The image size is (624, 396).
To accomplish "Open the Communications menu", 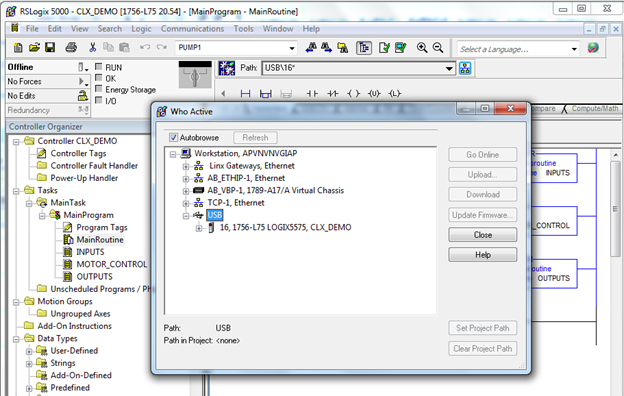I will tap(192, 29).
